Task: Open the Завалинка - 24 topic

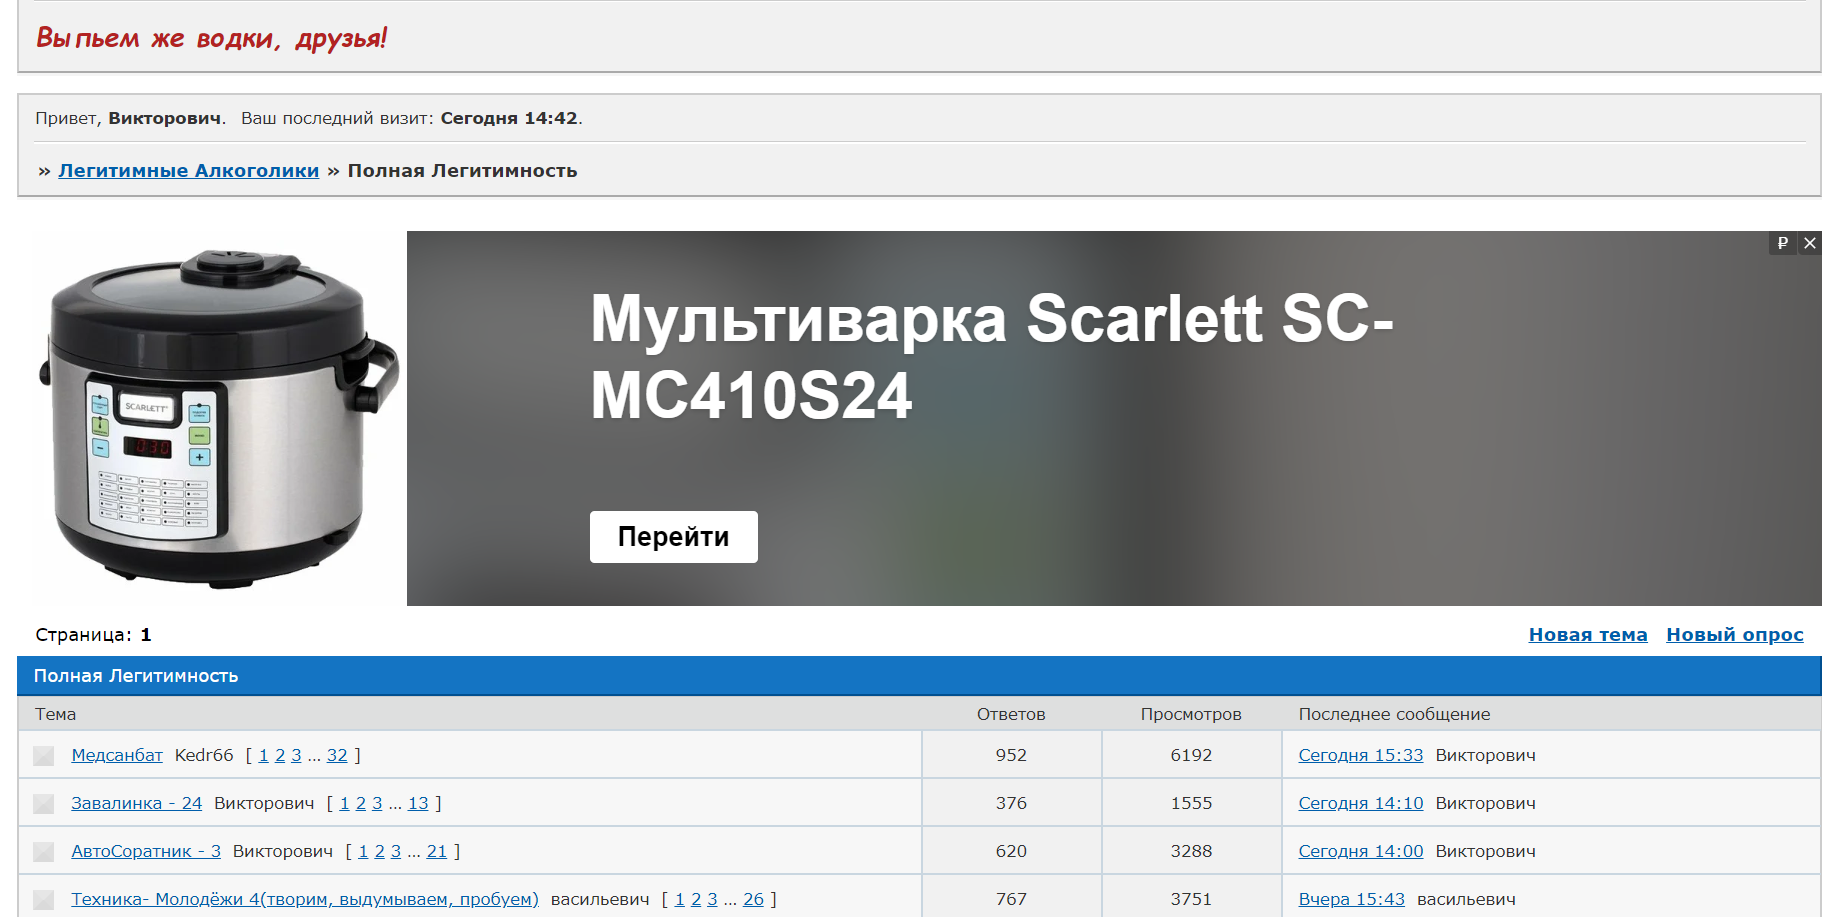Action: click(x=137, y=803)
